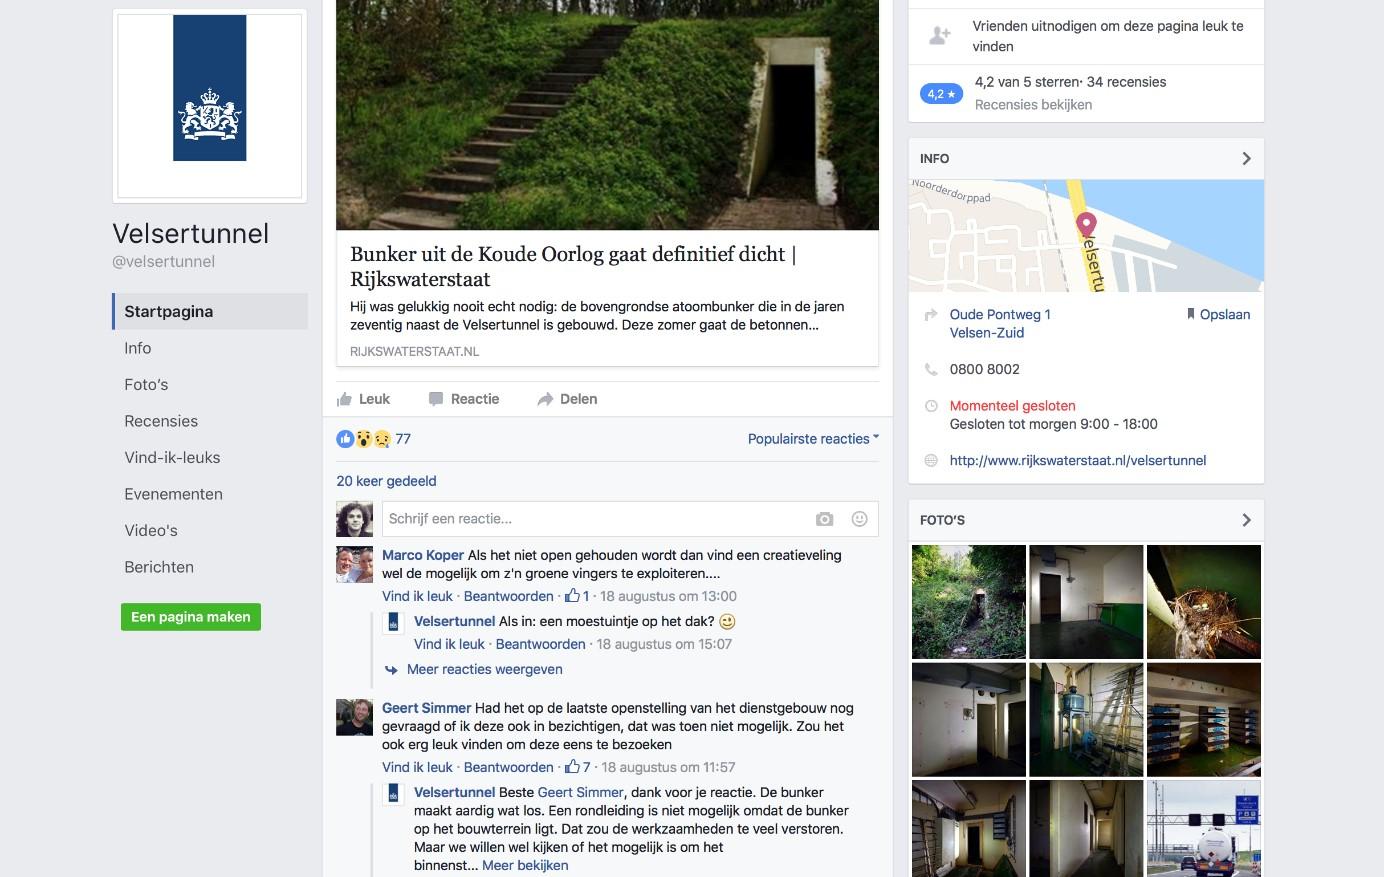This screenshot has width=1384, height=877.
Task: Toggle Opslaan to save this place
Action: (x=1218, y=314)
